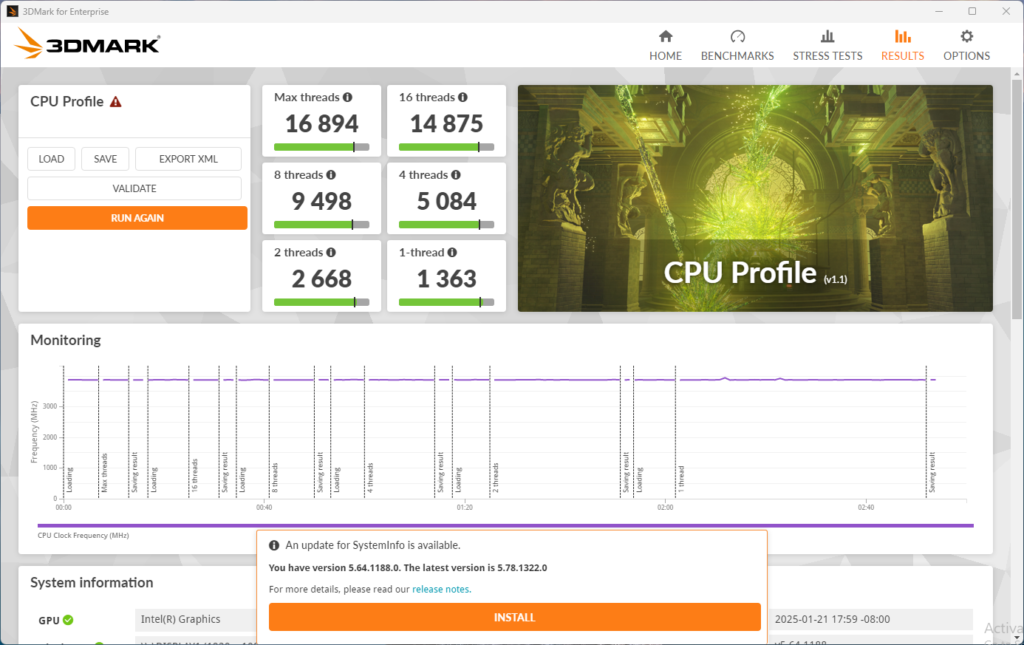Click info icon next to 1-thread
The height and width of the screenshot is (645, 1024).
pyautogui.click(x=452, y=253)
